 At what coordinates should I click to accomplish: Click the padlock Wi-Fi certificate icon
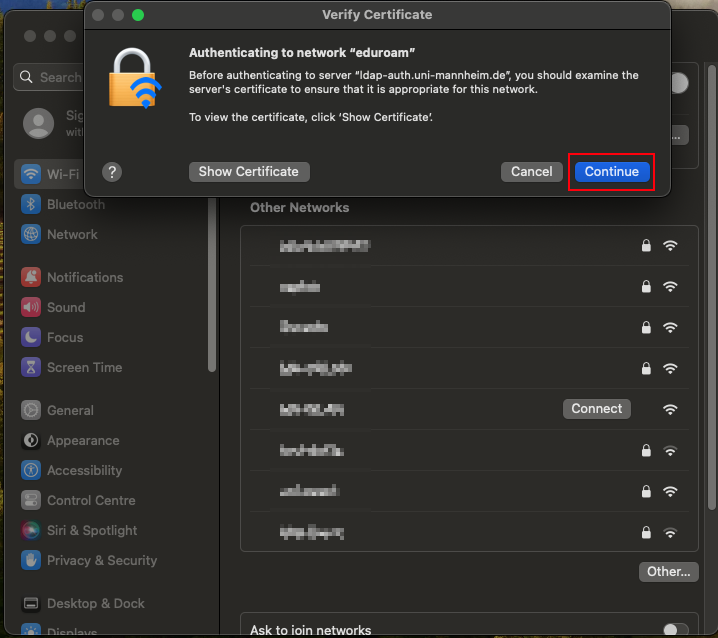[x=134, y=78]
